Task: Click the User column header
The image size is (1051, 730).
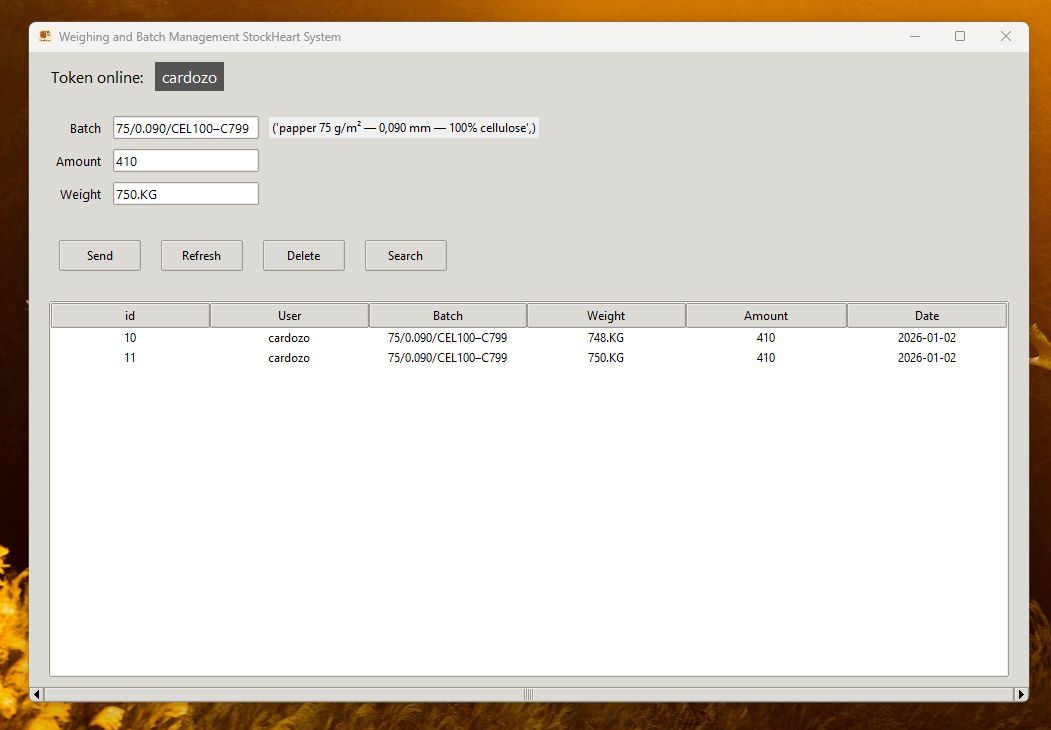Action: pos(289,316)
